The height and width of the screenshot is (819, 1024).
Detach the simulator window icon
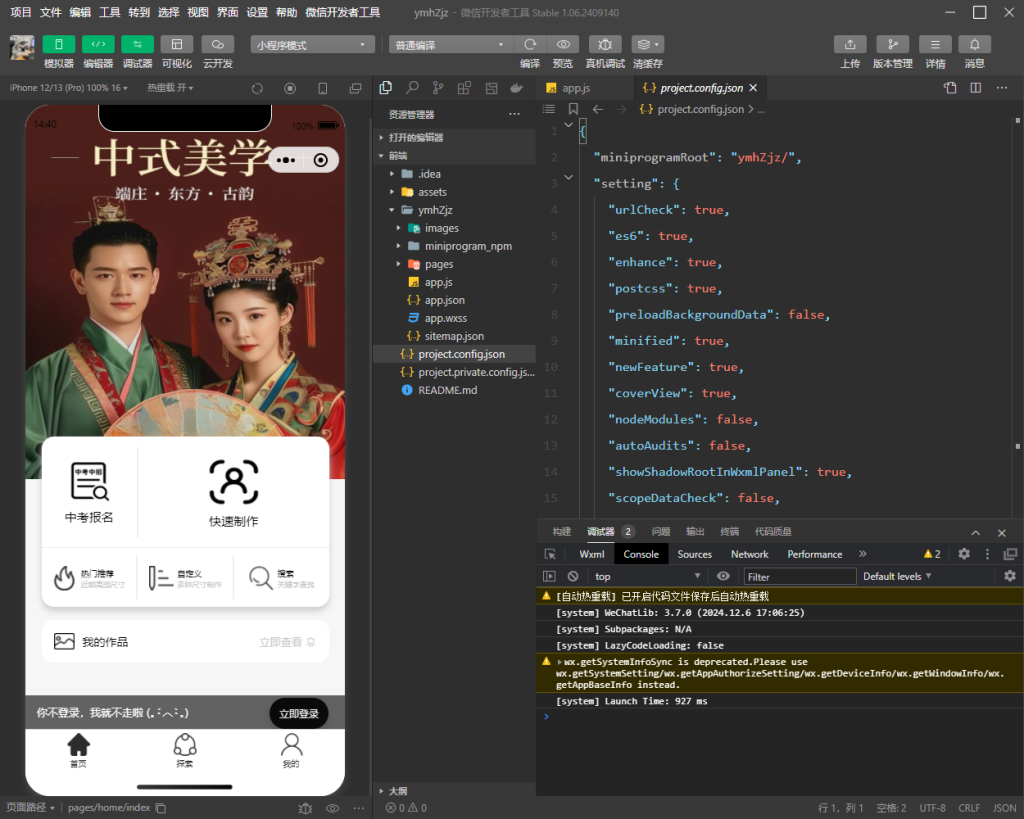(355, 88)
